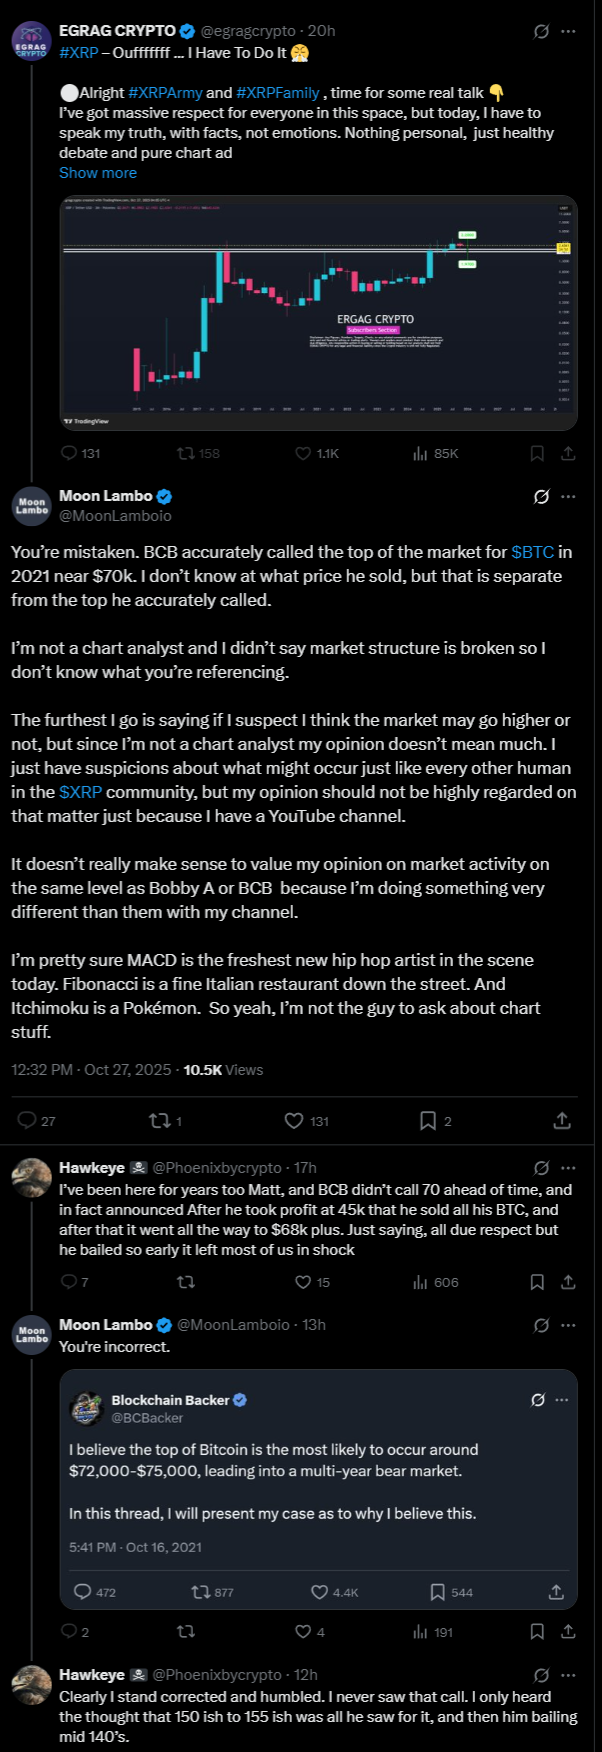The width and height of the screenshot is (602, 1752).
Task: Open the #XRPArmy hashtag
Action: pos(165,93)
